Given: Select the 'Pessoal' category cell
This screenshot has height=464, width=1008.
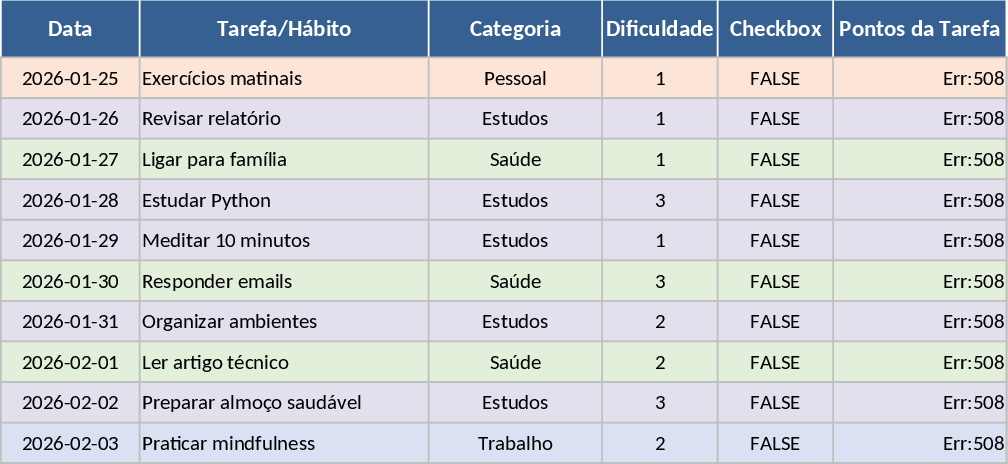Looking at the screenshot, I should coord(515,78).
